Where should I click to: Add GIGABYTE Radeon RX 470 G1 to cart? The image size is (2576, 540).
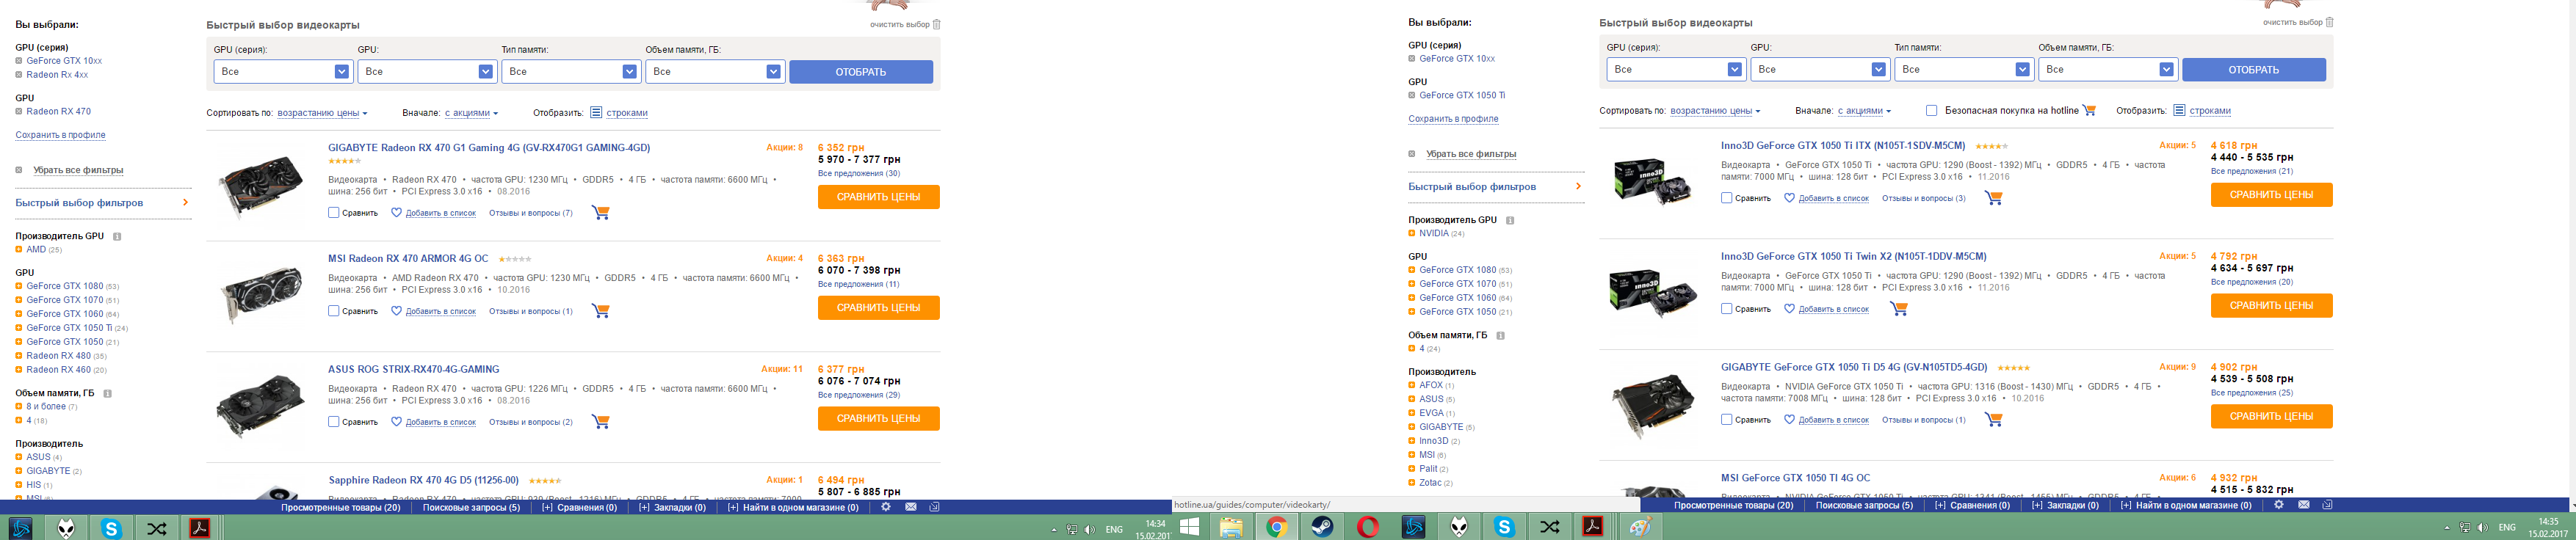click(600, 213)
